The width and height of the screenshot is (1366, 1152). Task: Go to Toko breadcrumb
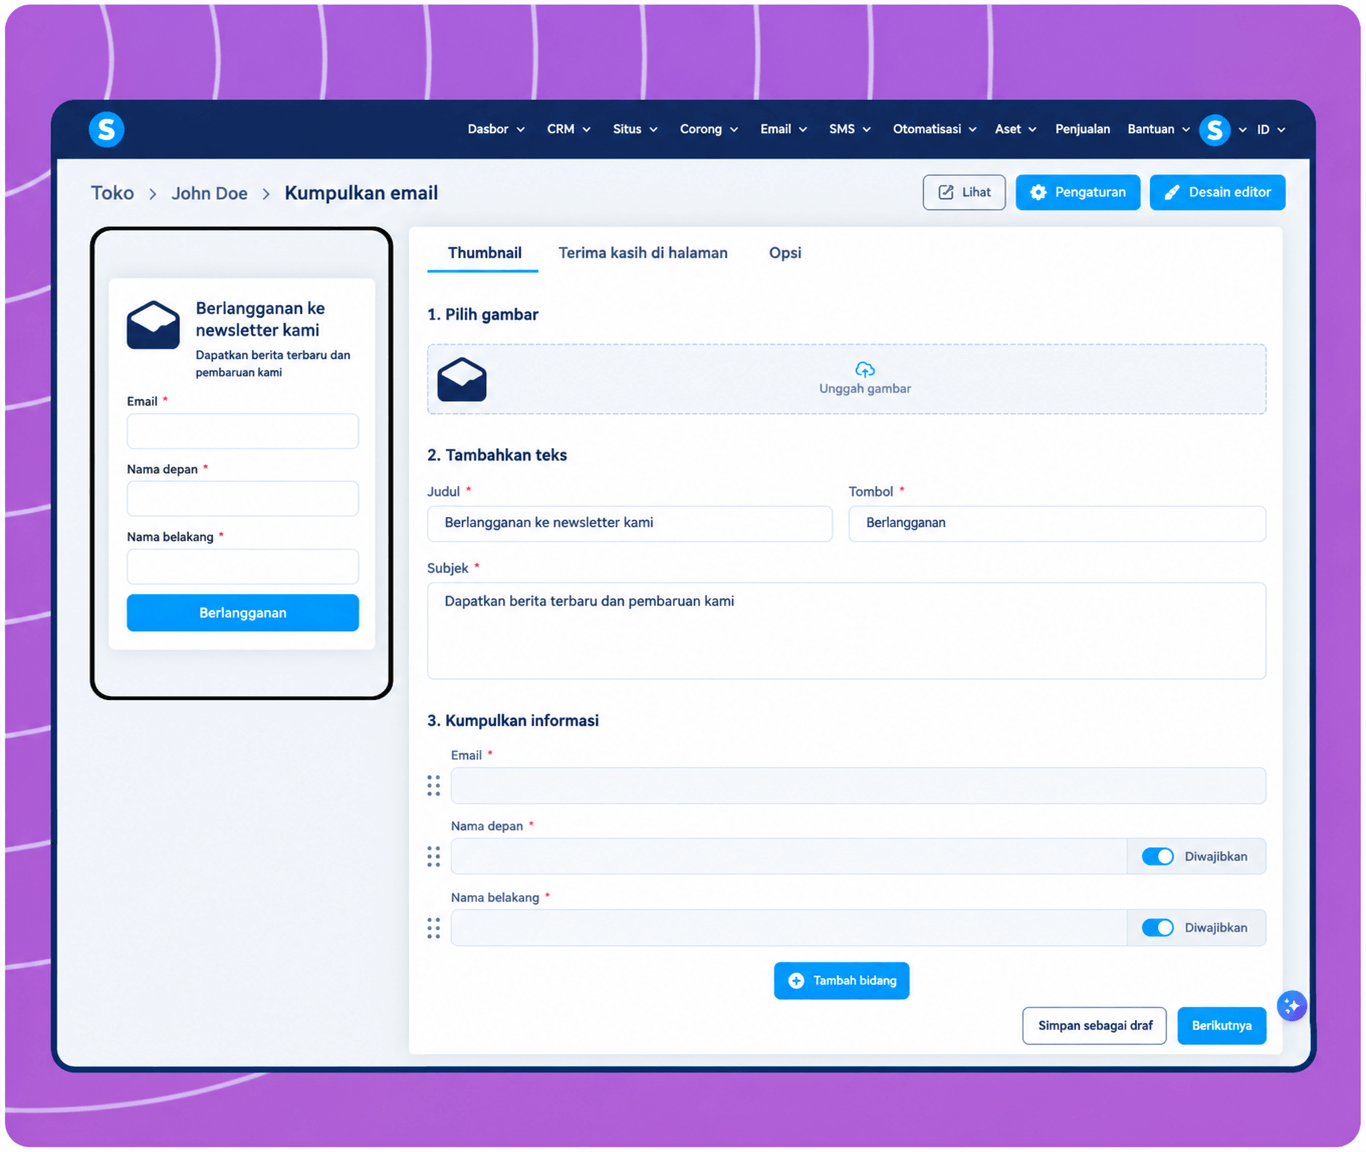click(x=112, y=193)
